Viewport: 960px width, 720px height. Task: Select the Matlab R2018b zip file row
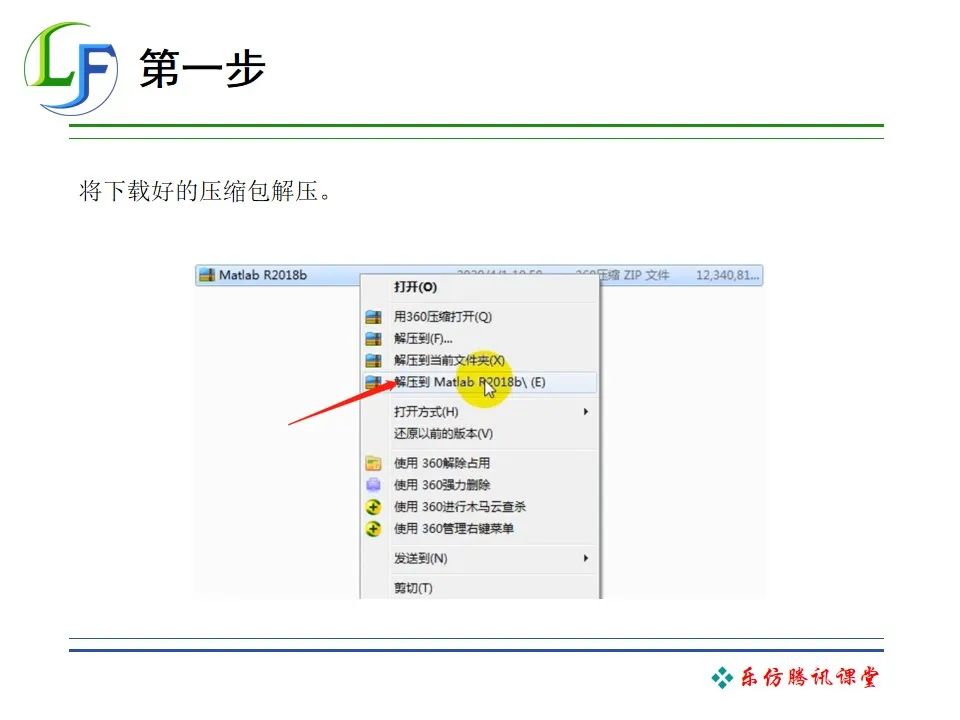tap(479, 275)
